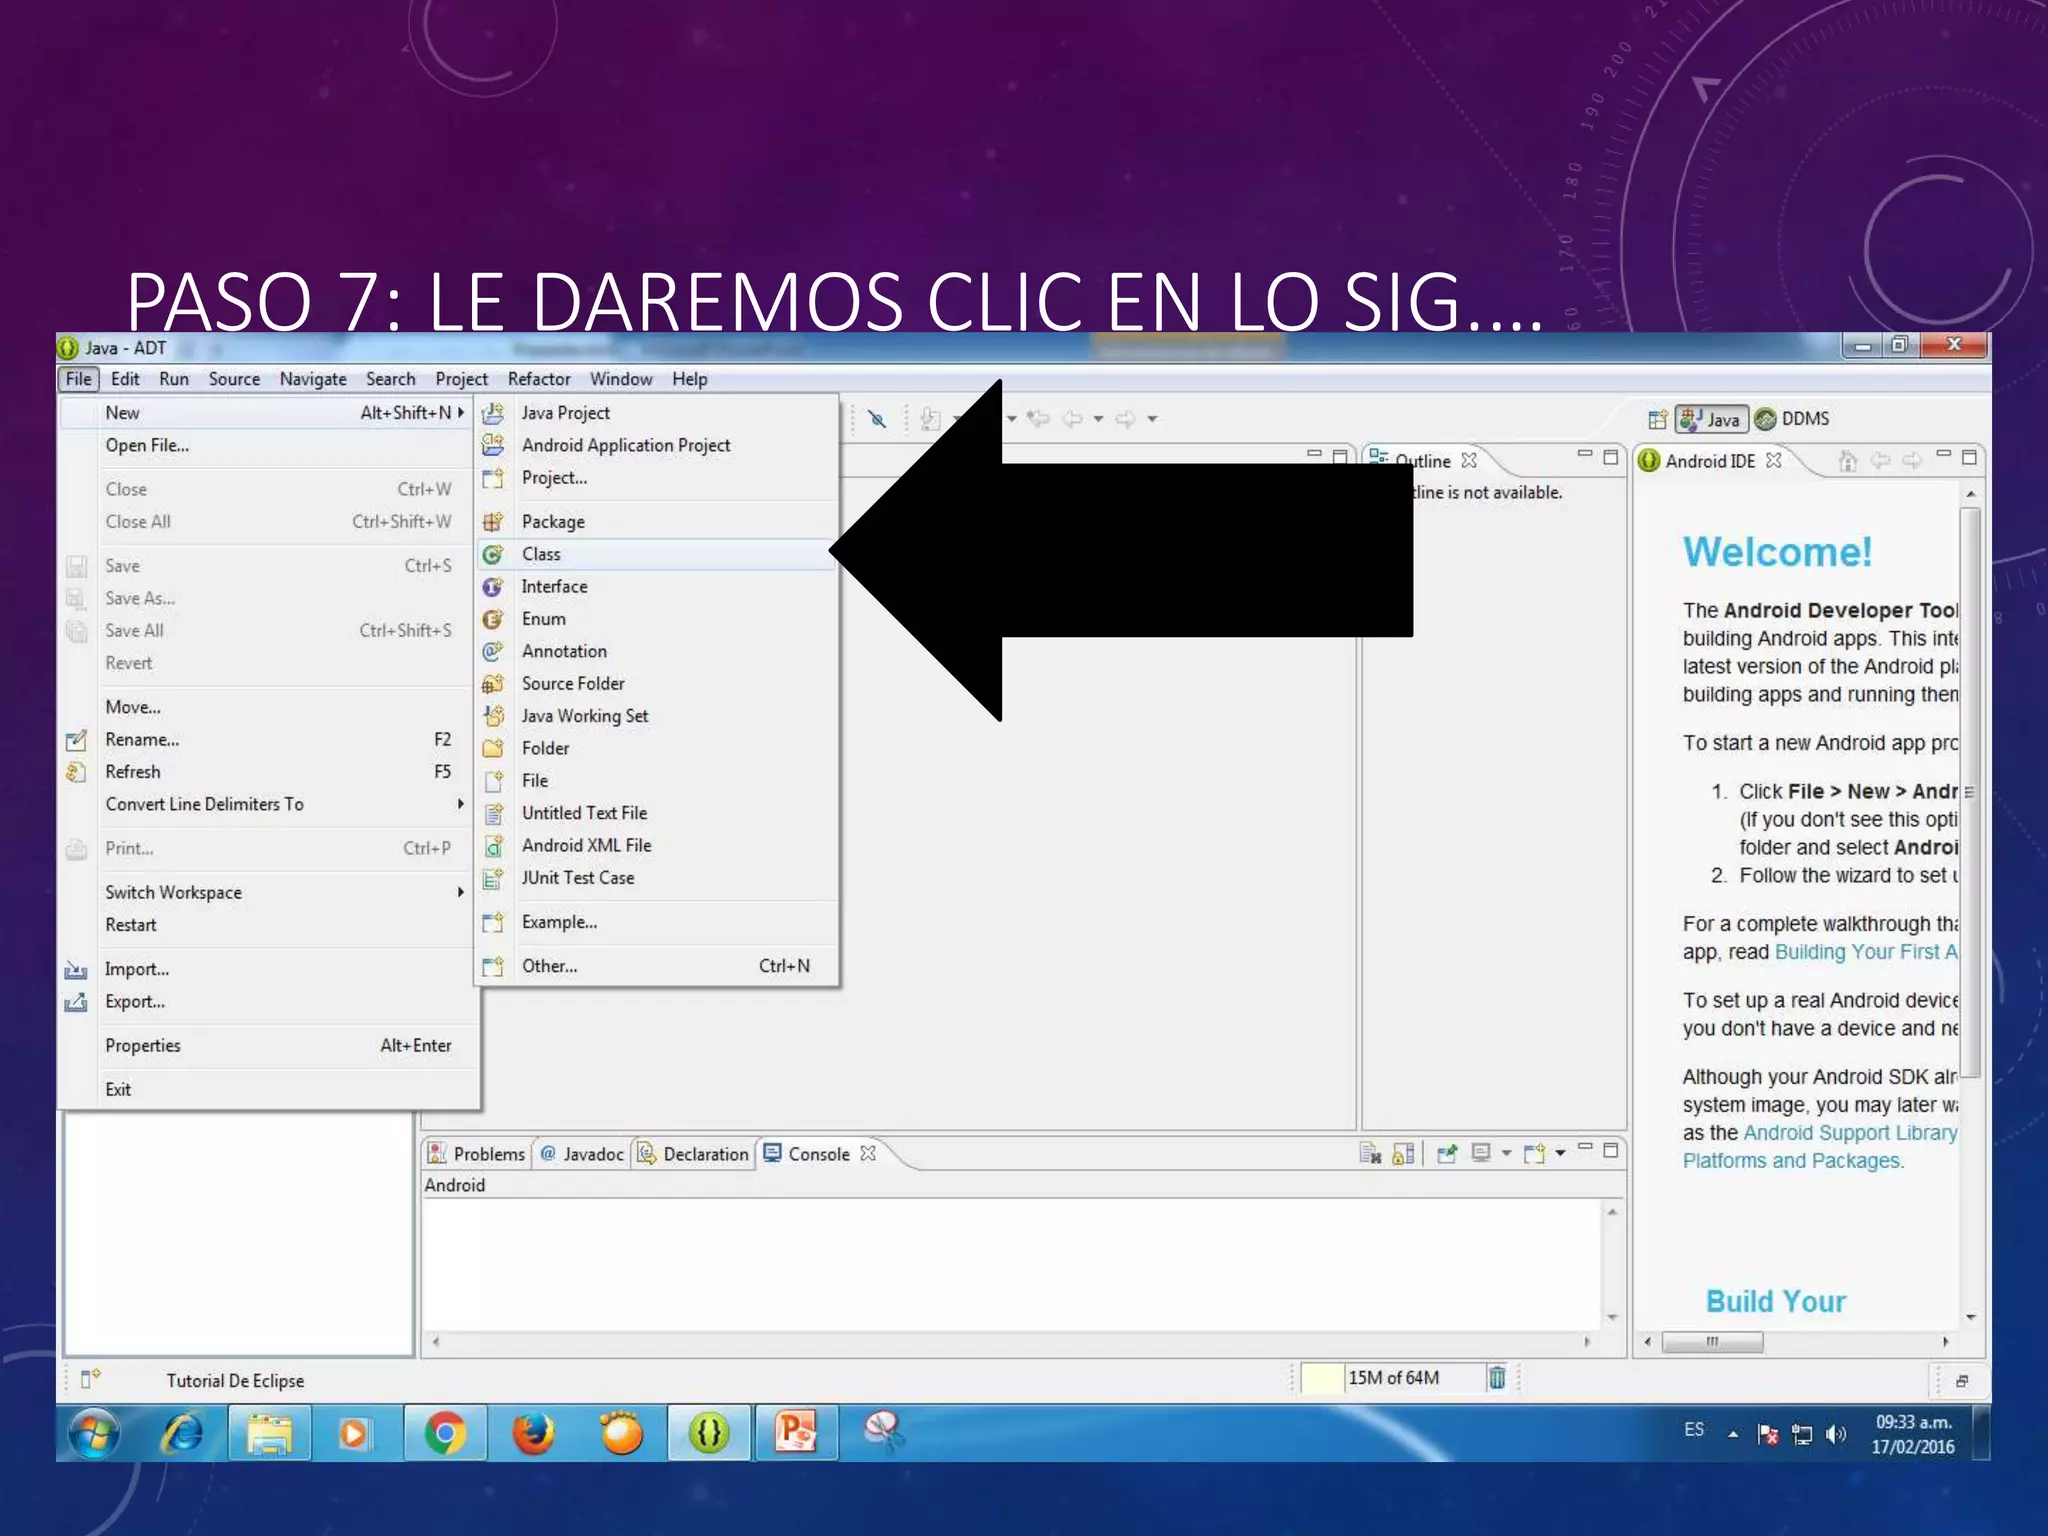This screenshot has width=2048, height=1536.
Task: Click the Scroll Lock console icon
Action: (x=1403, y=1154)
